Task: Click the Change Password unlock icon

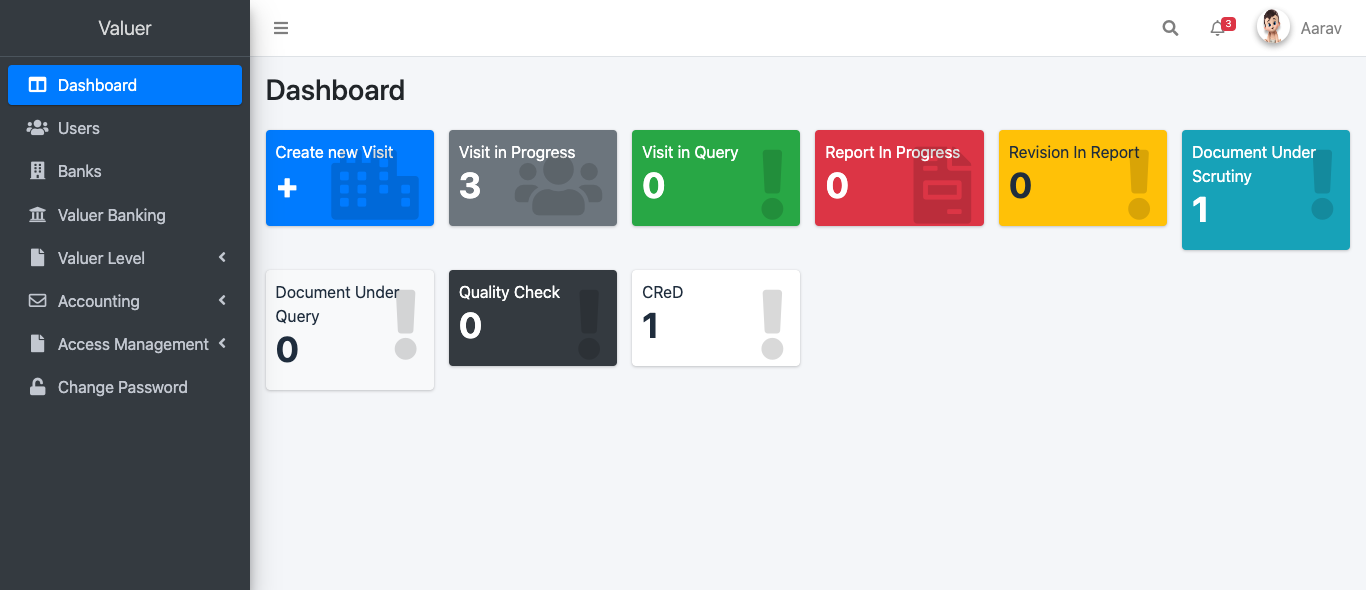Action: [37, 387]
